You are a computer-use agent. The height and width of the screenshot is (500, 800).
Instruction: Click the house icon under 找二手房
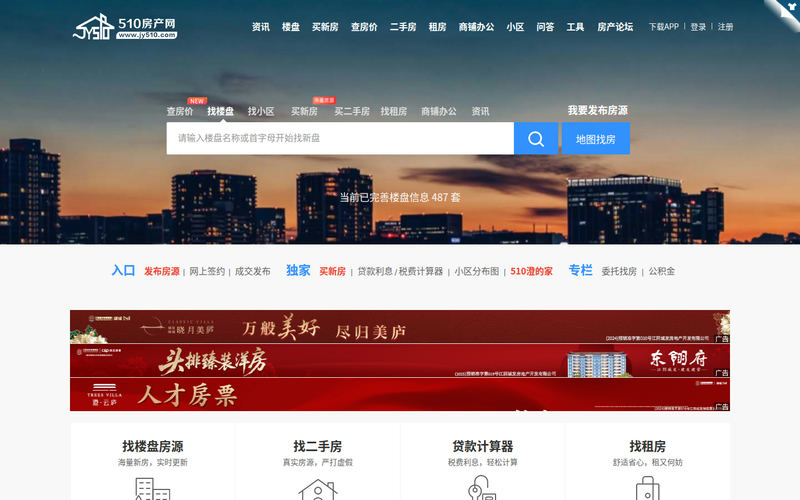(317, 489)
